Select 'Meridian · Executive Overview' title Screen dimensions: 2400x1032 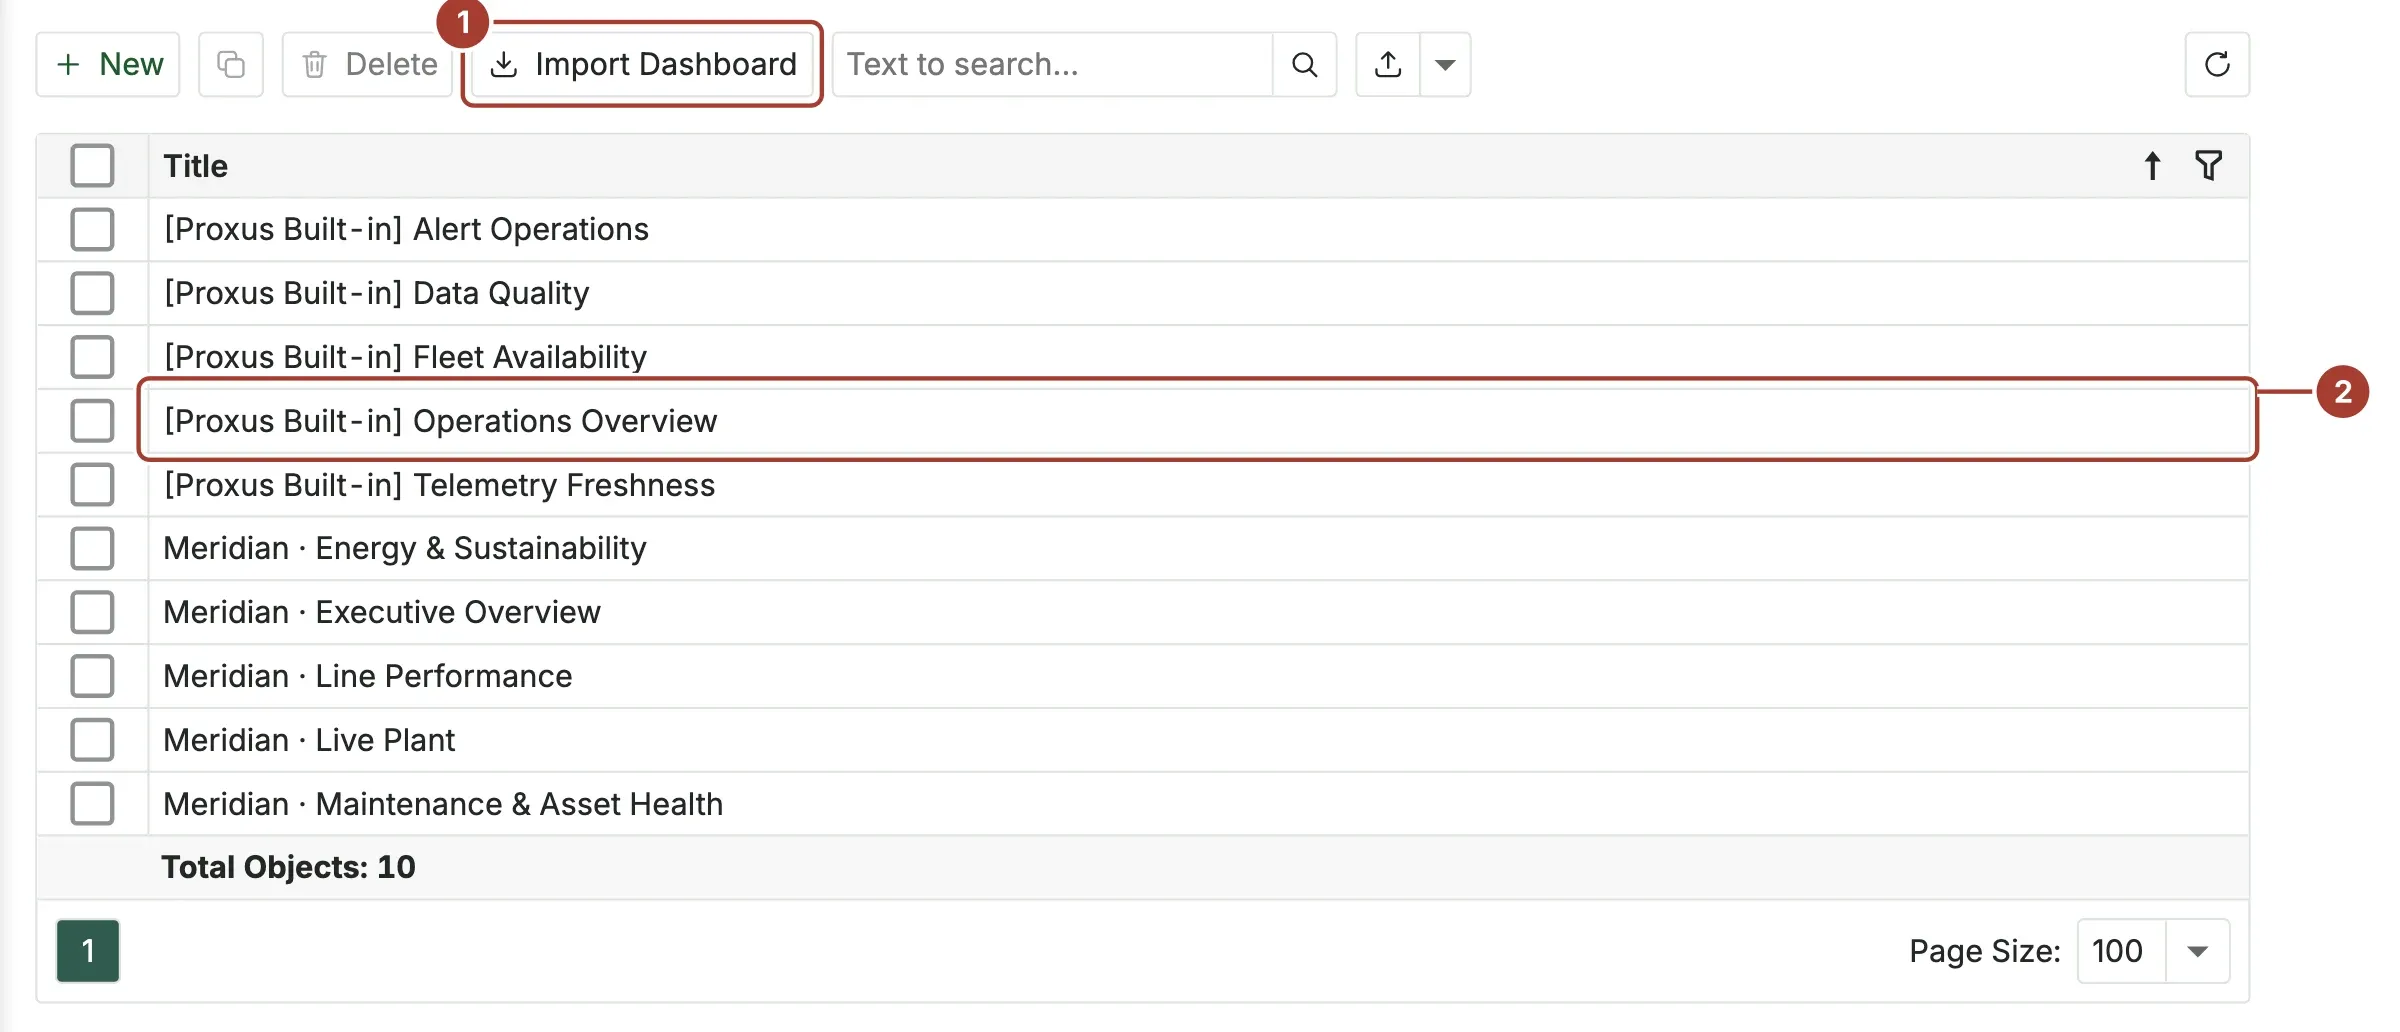pyautogui.click(x=382, y=613)
